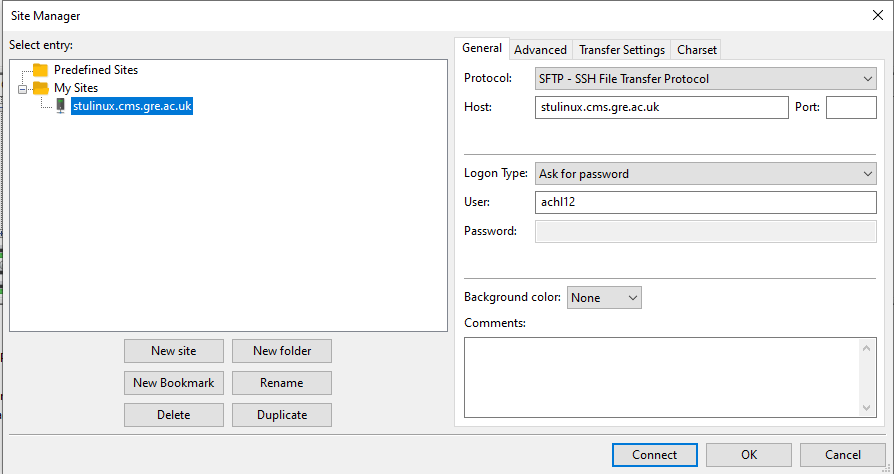
Task: Open the Protocol dropdown
Action: pos(705,78)
